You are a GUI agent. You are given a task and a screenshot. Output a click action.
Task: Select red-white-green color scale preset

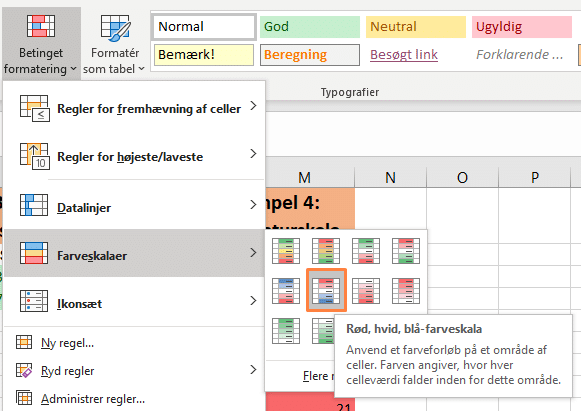tap(406, 251)
